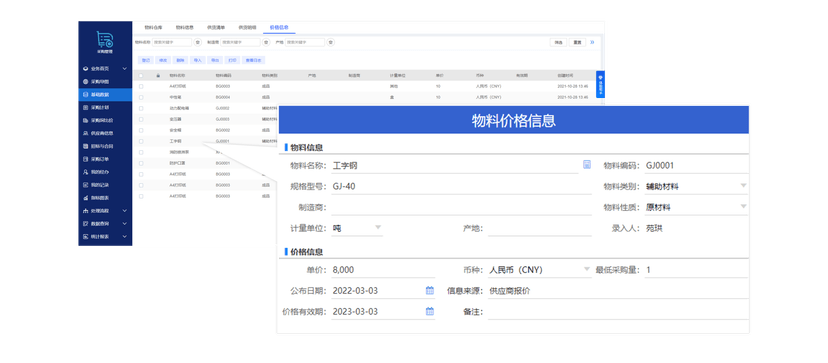Expand the 处理流程 chevron in sidebar
The width and height of the screenshot is (828, 363).
[125, 210]
